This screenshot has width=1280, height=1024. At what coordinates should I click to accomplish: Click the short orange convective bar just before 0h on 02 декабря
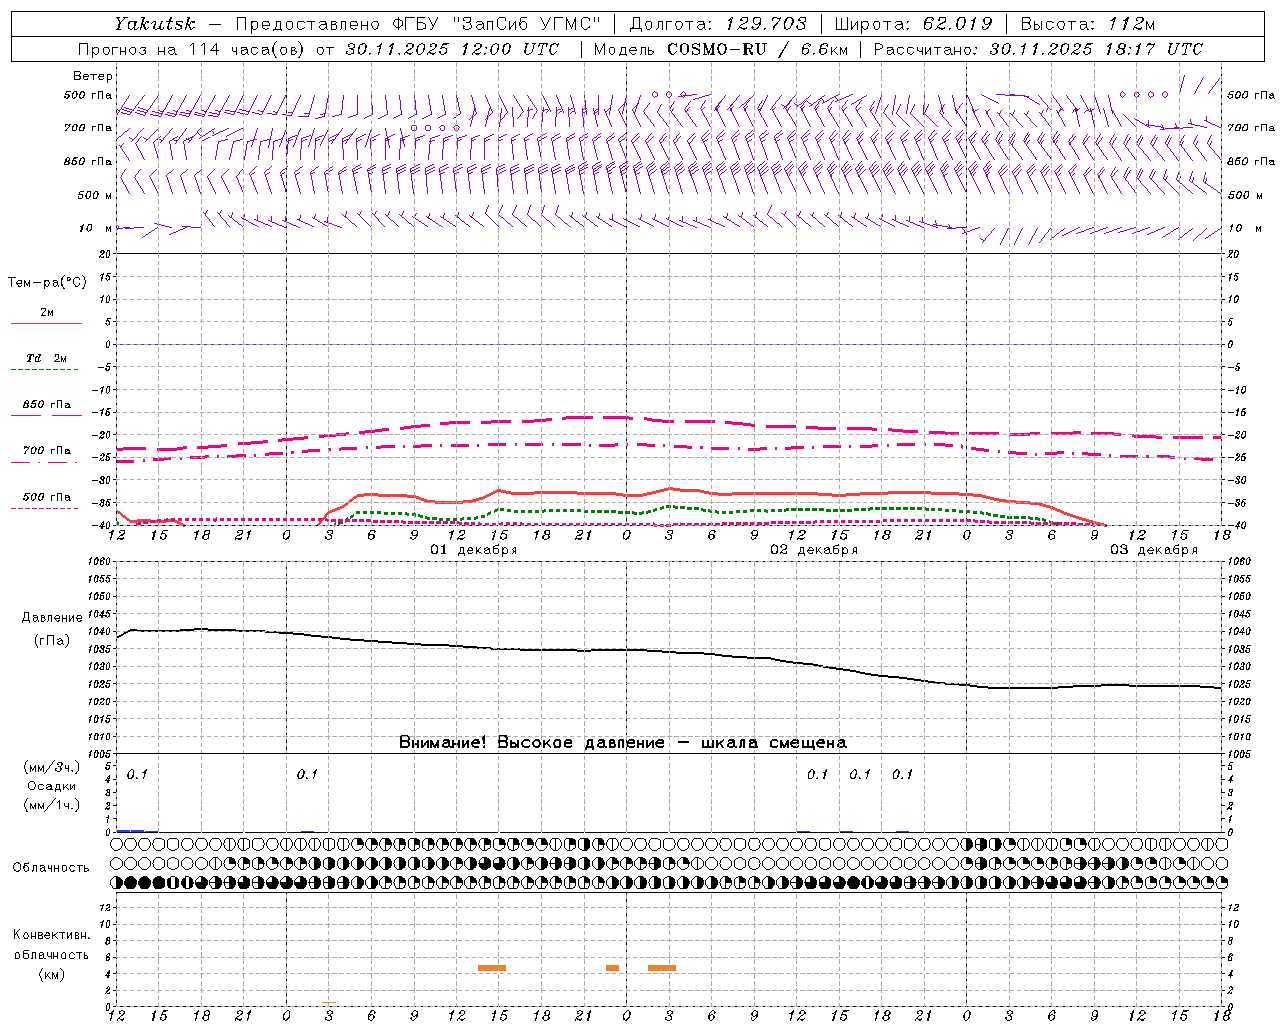tap(612, 968)
